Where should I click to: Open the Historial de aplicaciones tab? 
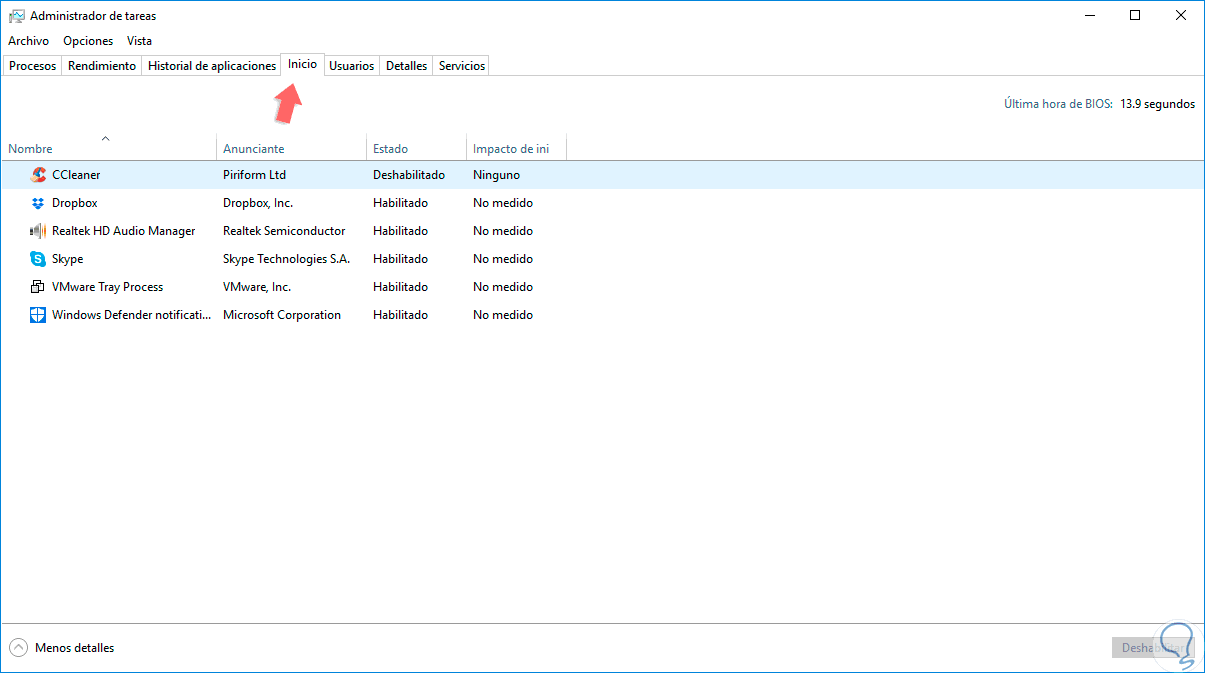[x=212, y=66]
